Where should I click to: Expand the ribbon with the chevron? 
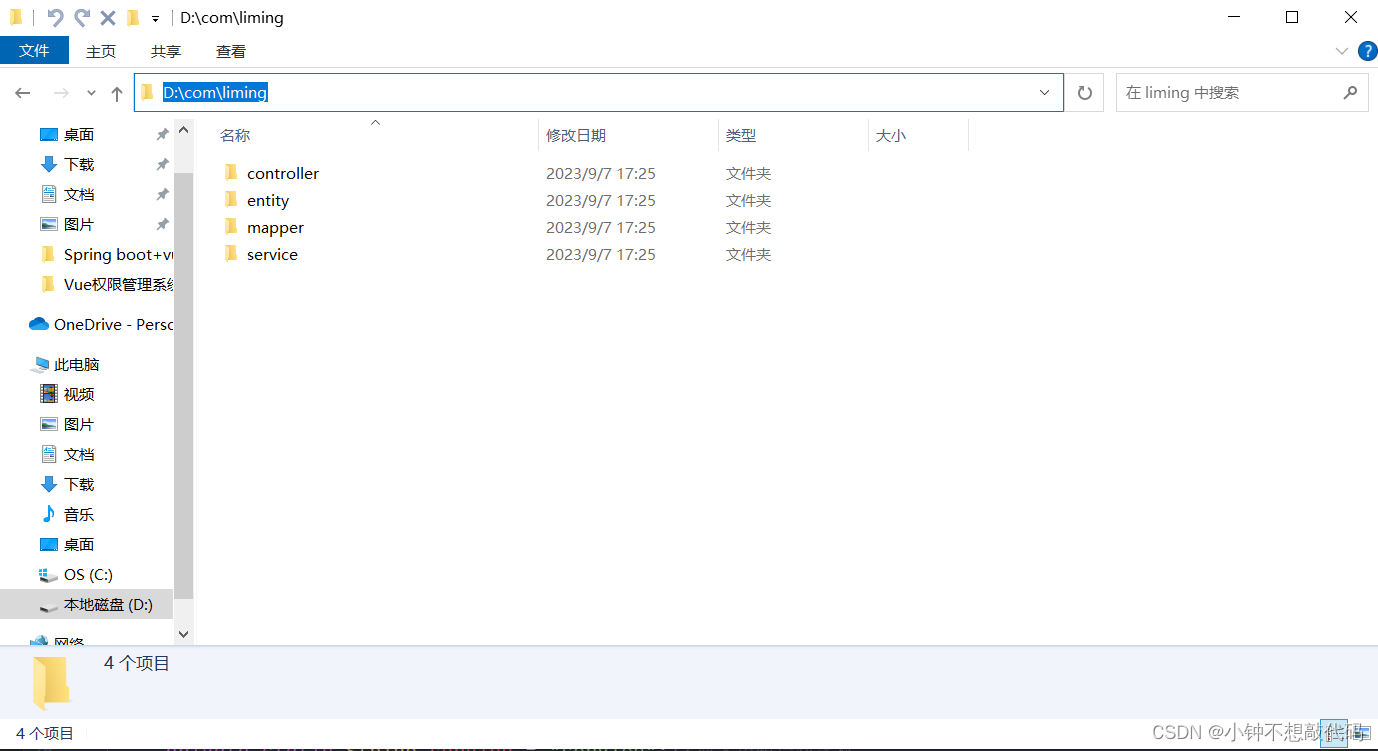1342,51
